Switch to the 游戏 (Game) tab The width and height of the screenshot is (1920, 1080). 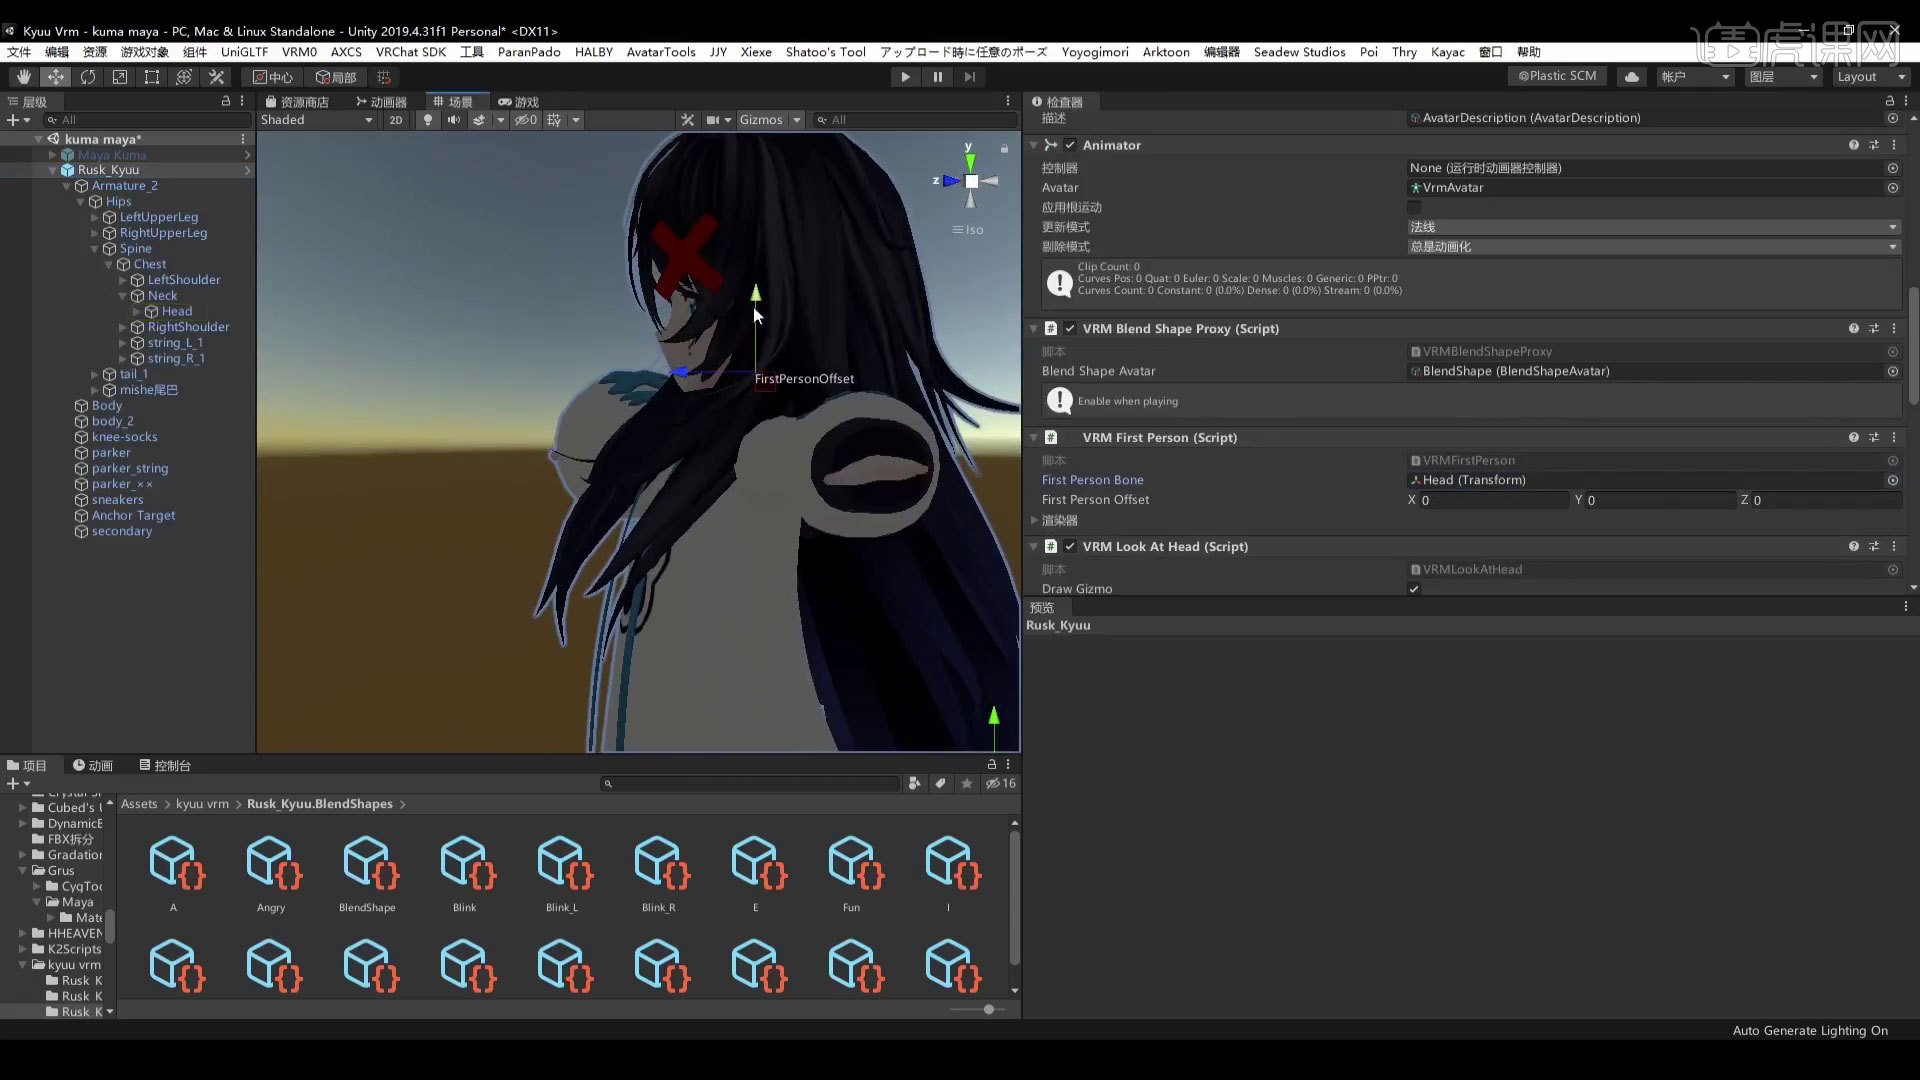click(x=520, y=99)
